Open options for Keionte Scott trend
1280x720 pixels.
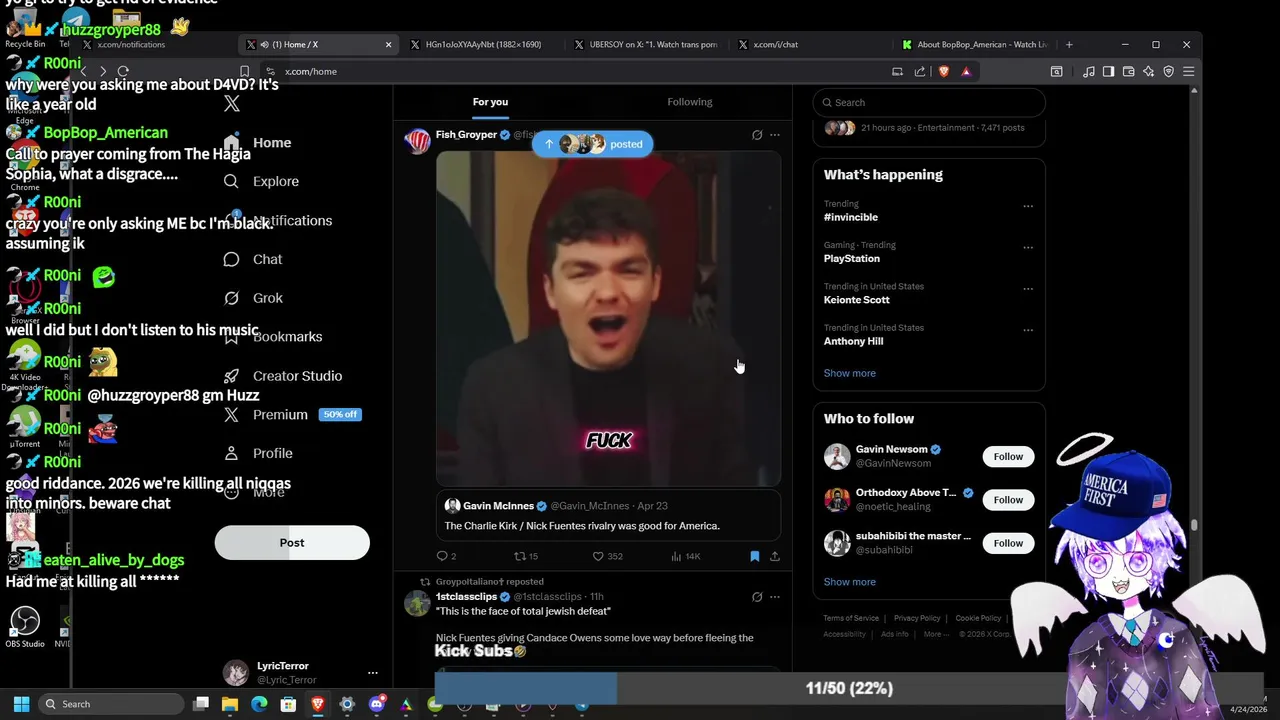point(1028,289)
